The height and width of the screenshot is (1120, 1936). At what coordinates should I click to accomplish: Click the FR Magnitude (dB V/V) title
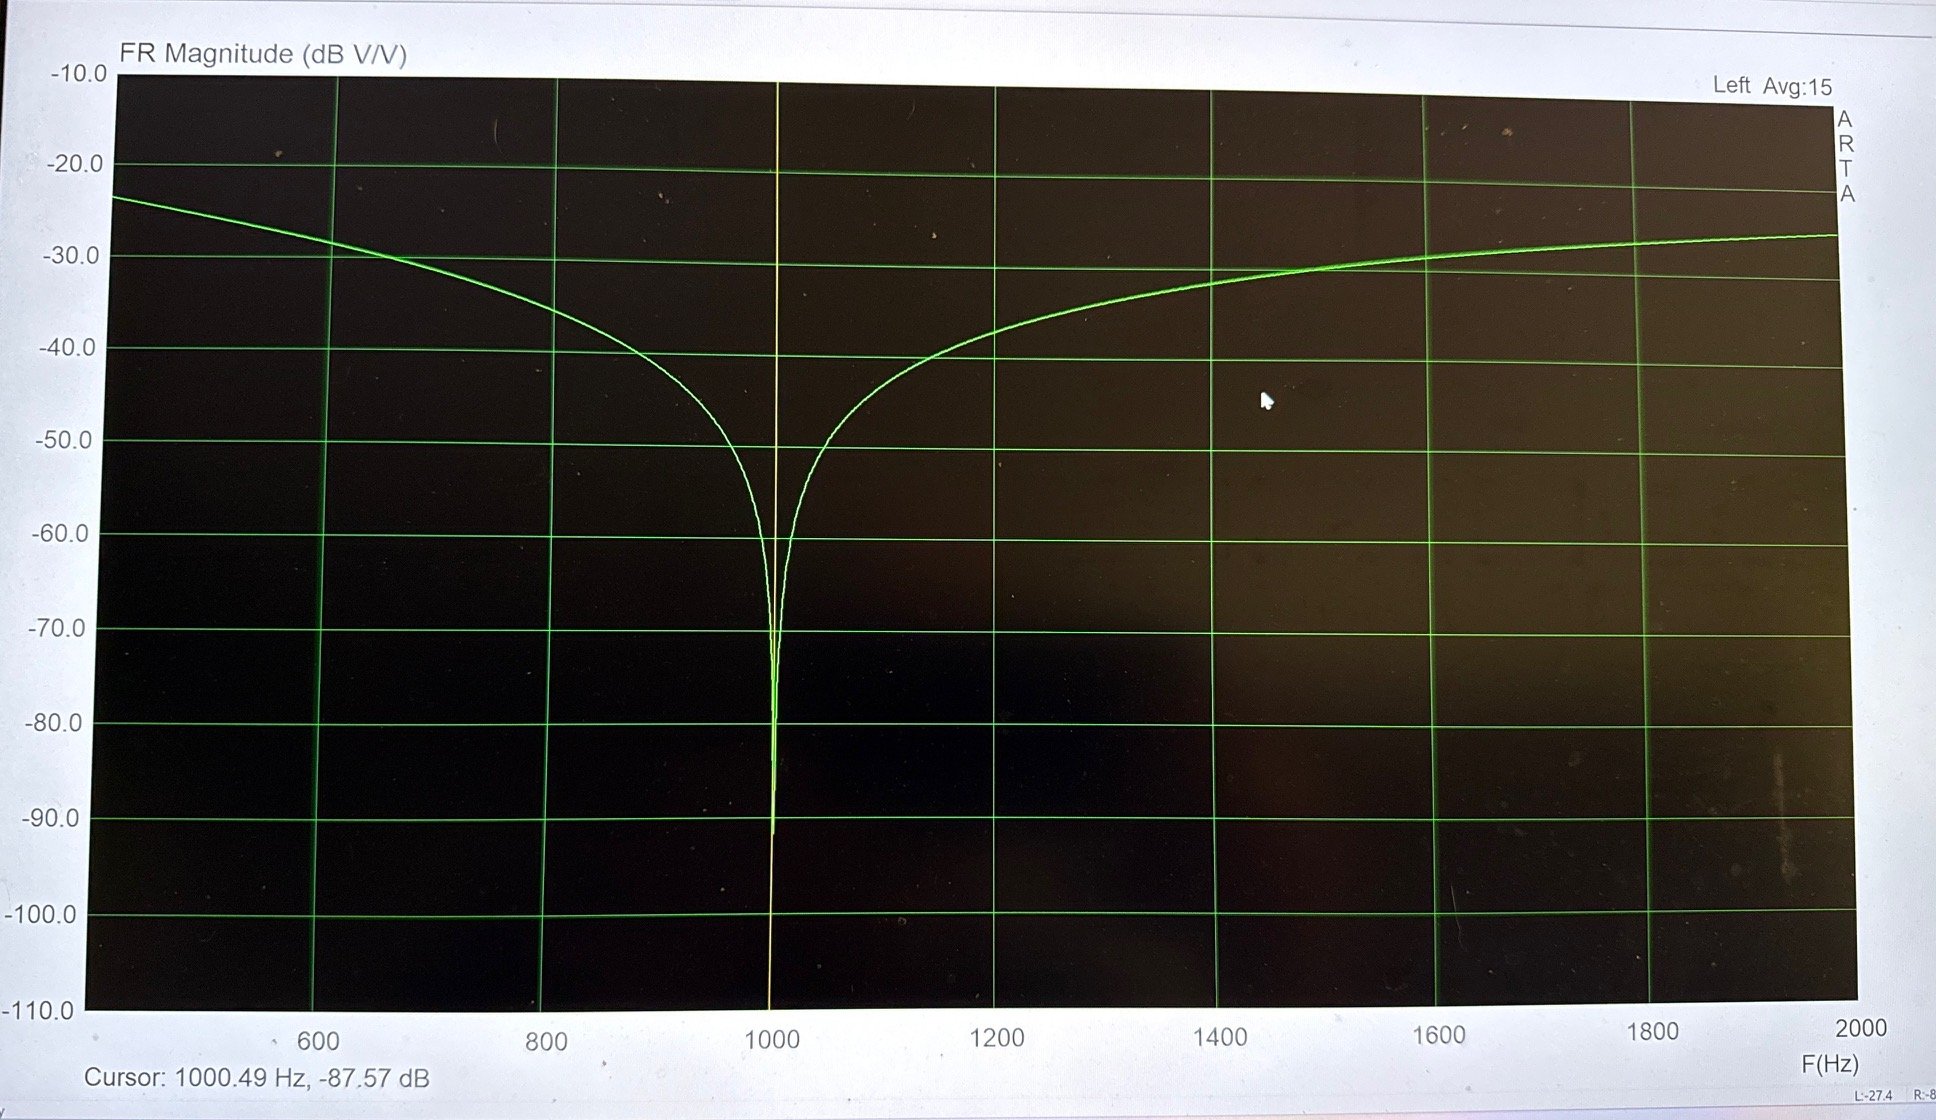point(263,53)
